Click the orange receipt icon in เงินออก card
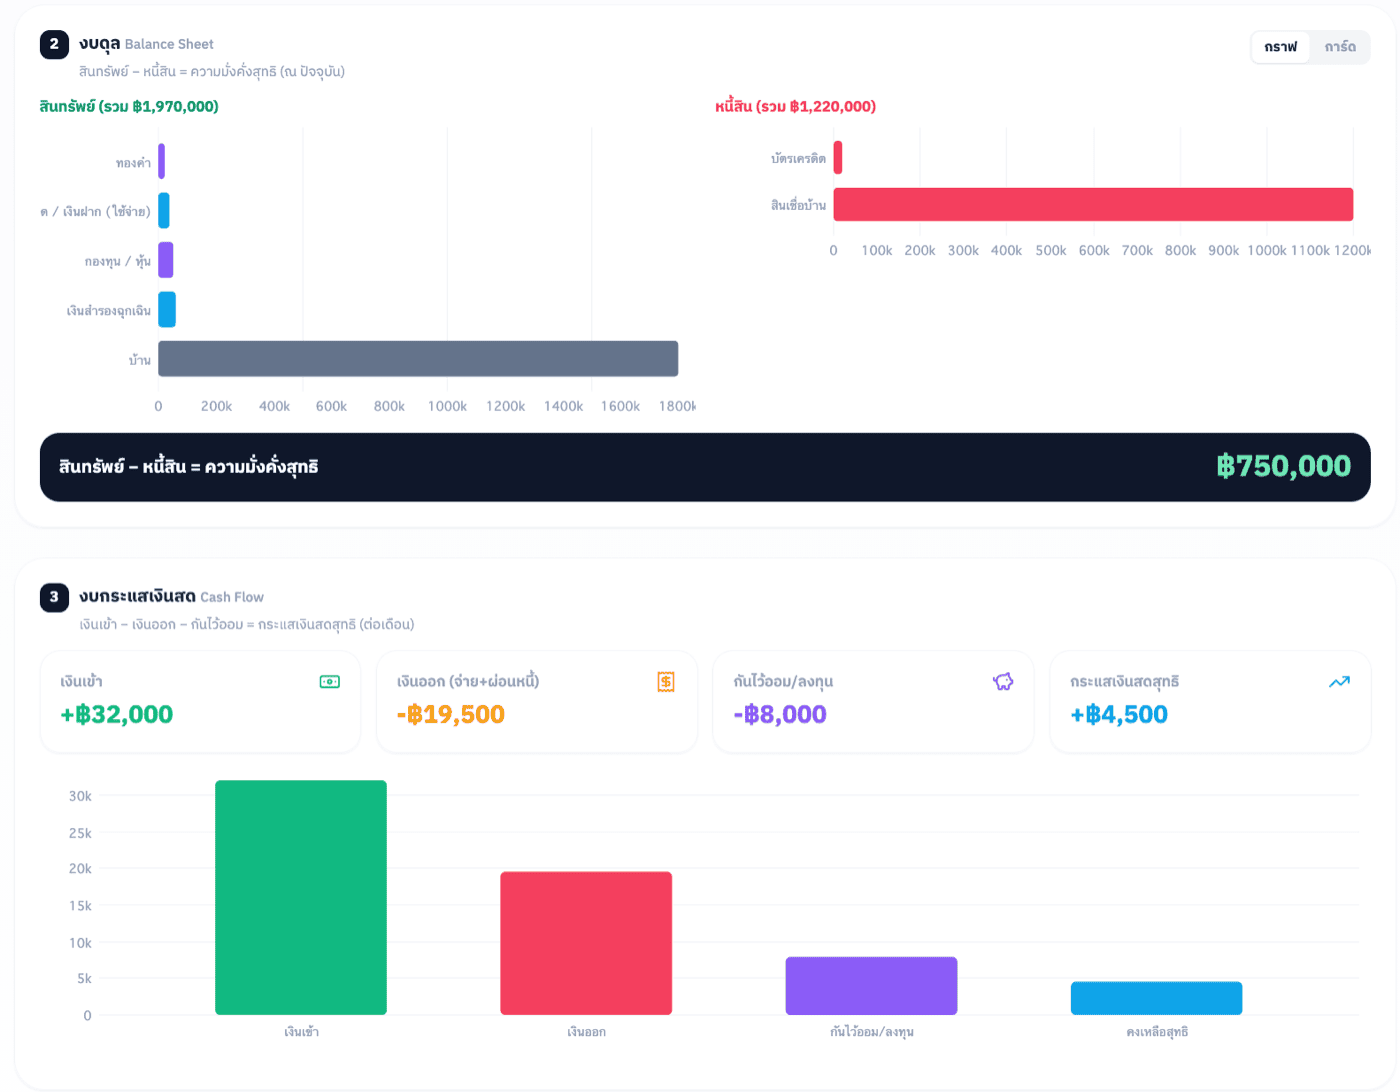 [666, 682]
